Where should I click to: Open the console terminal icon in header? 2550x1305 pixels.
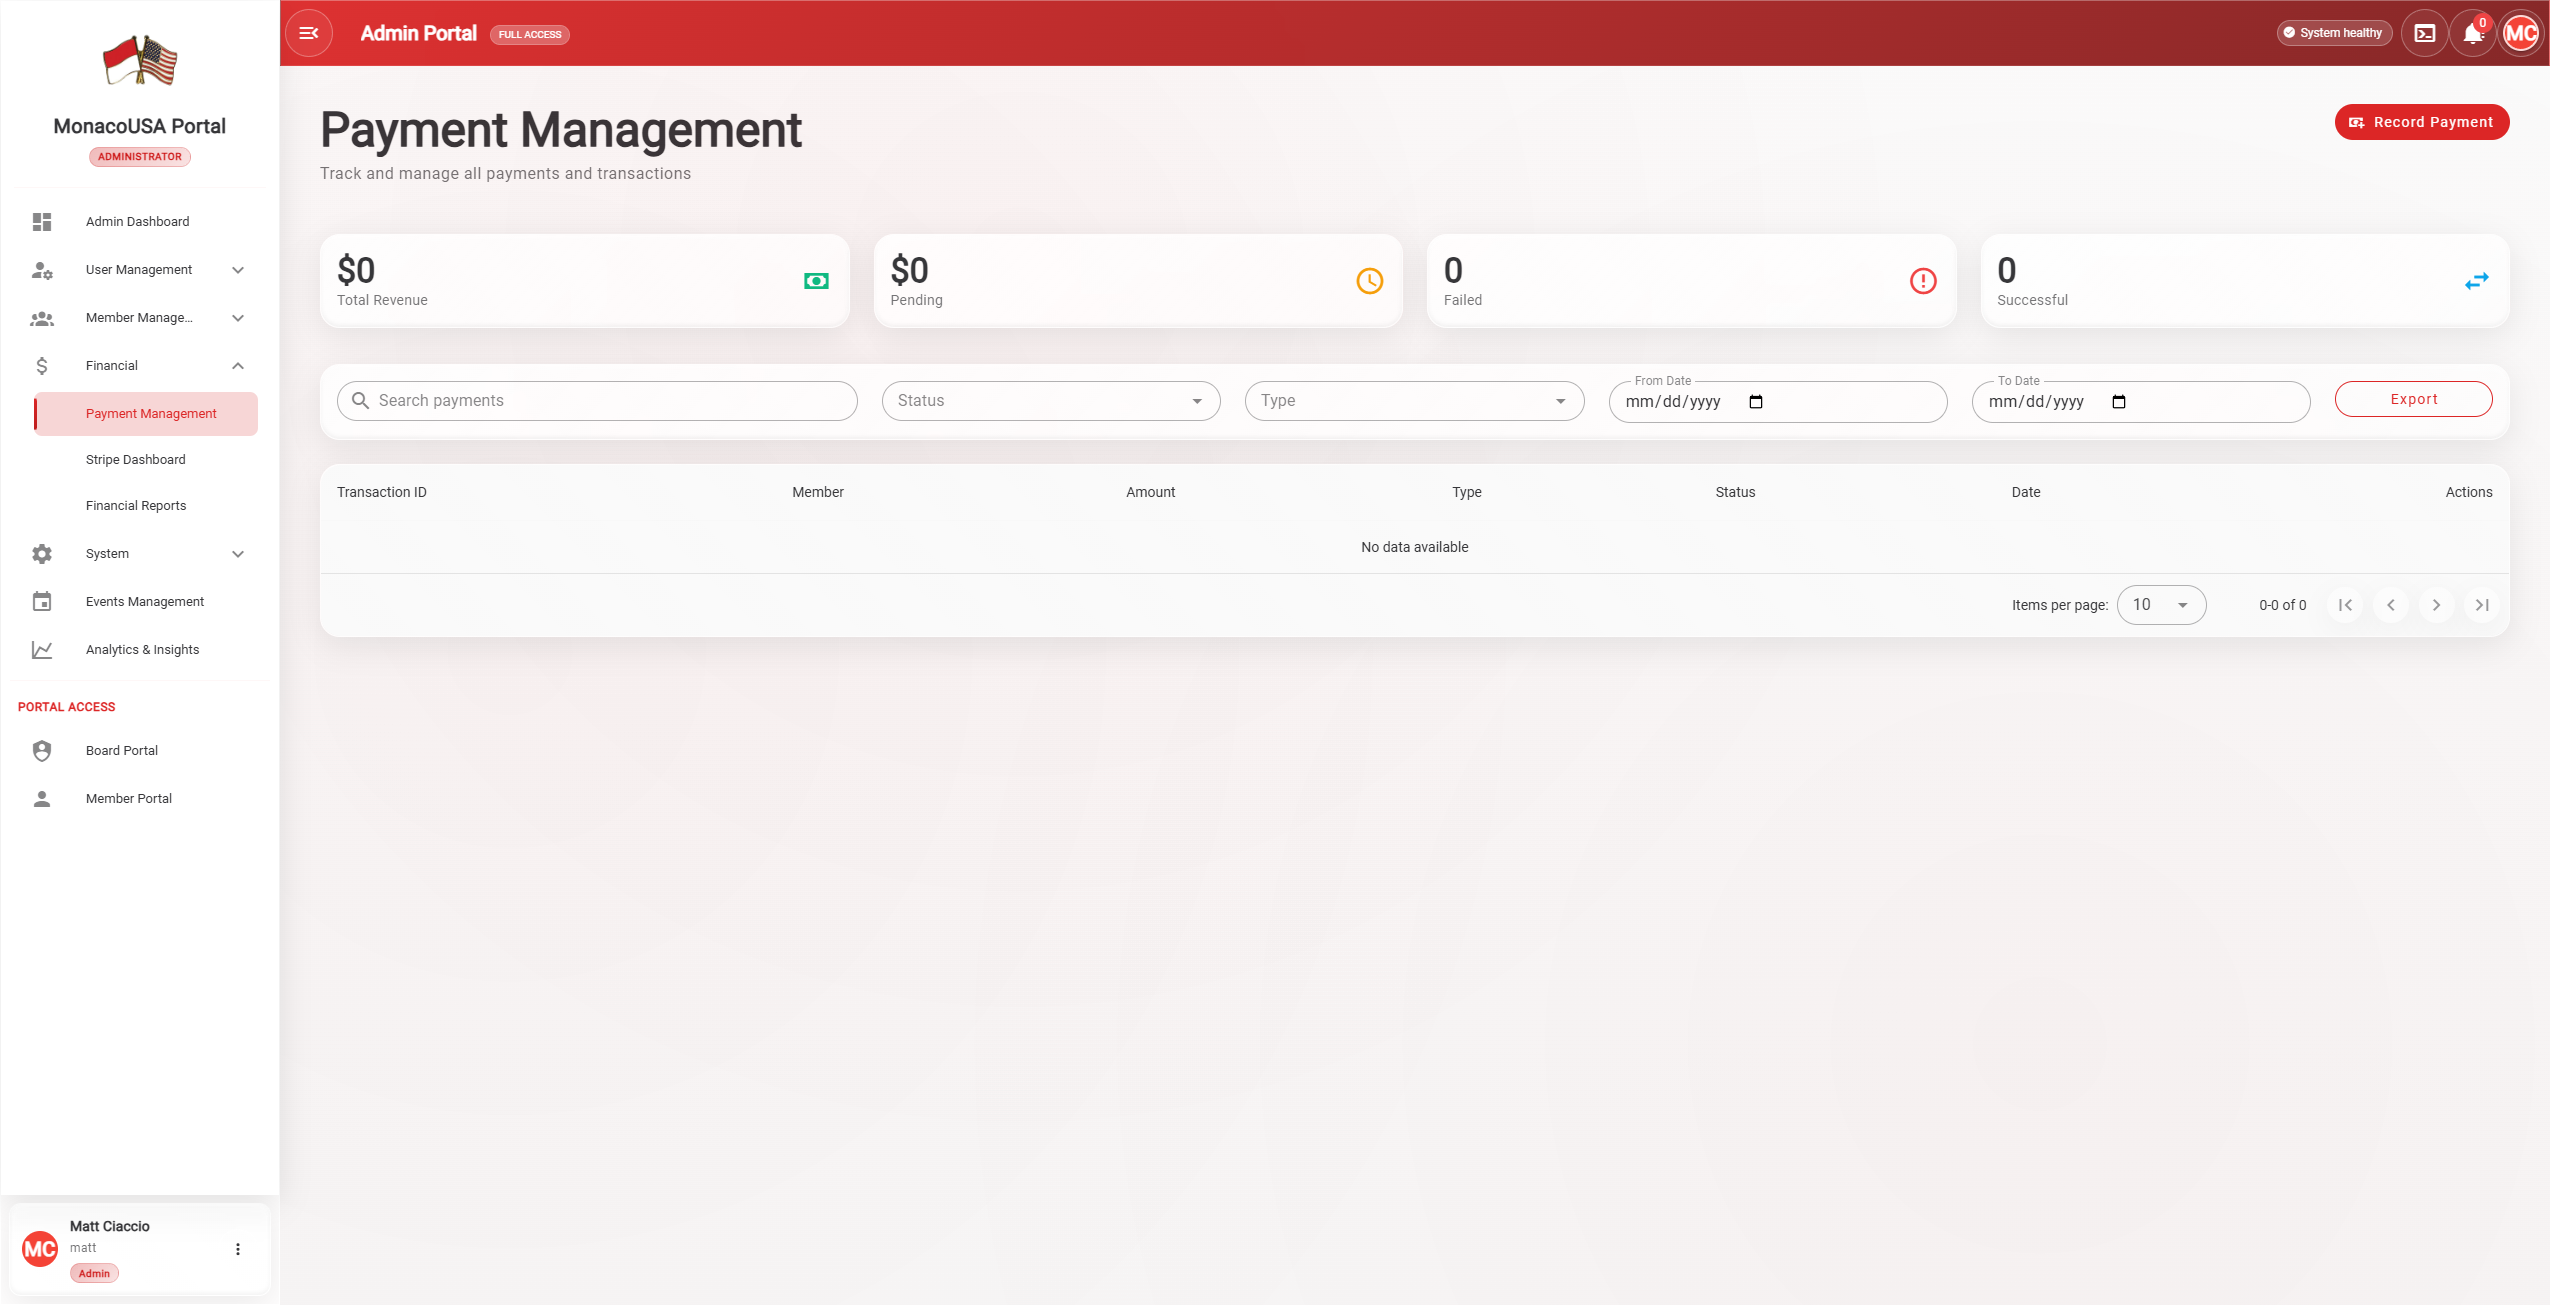[x=2425, y=33]
